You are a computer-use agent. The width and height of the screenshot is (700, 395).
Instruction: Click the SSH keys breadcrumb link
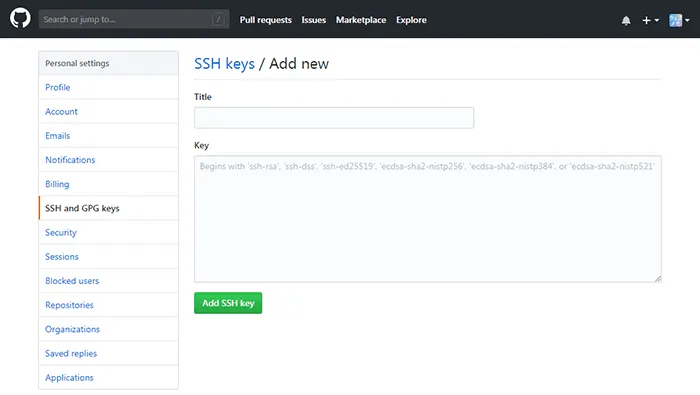224,64
